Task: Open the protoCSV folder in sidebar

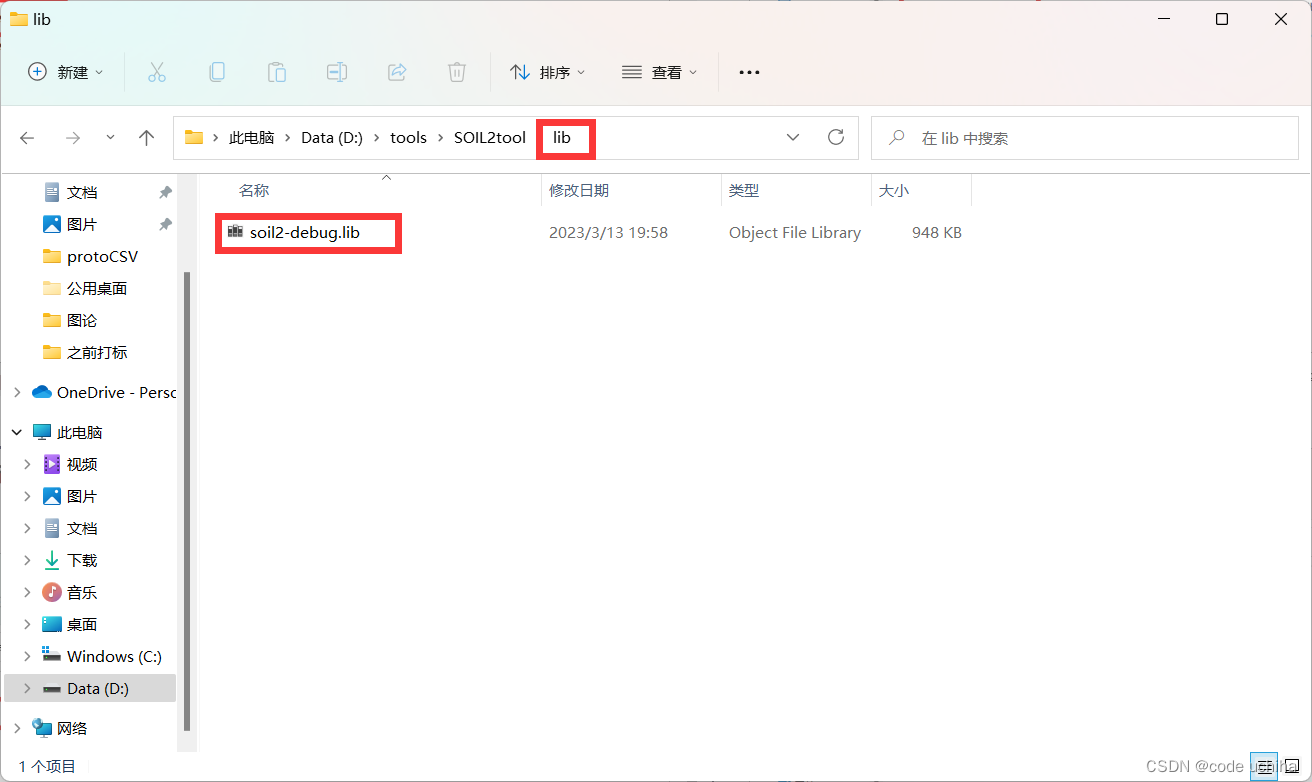Action: pos(102,256)
